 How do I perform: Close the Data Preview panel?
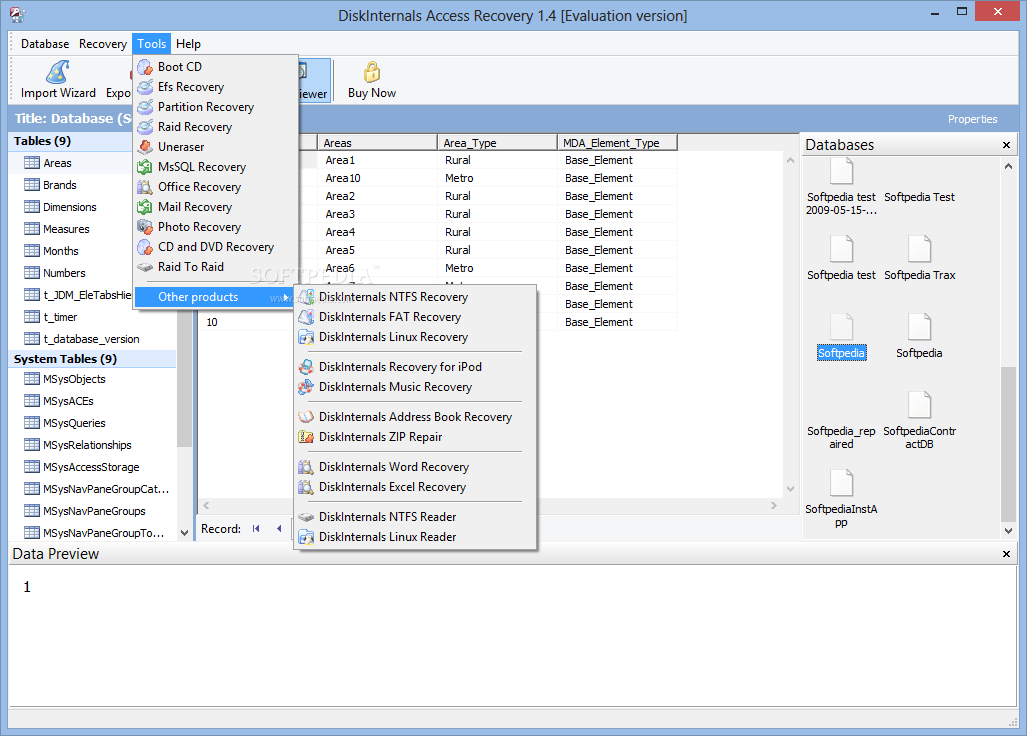coord(1007,555)
